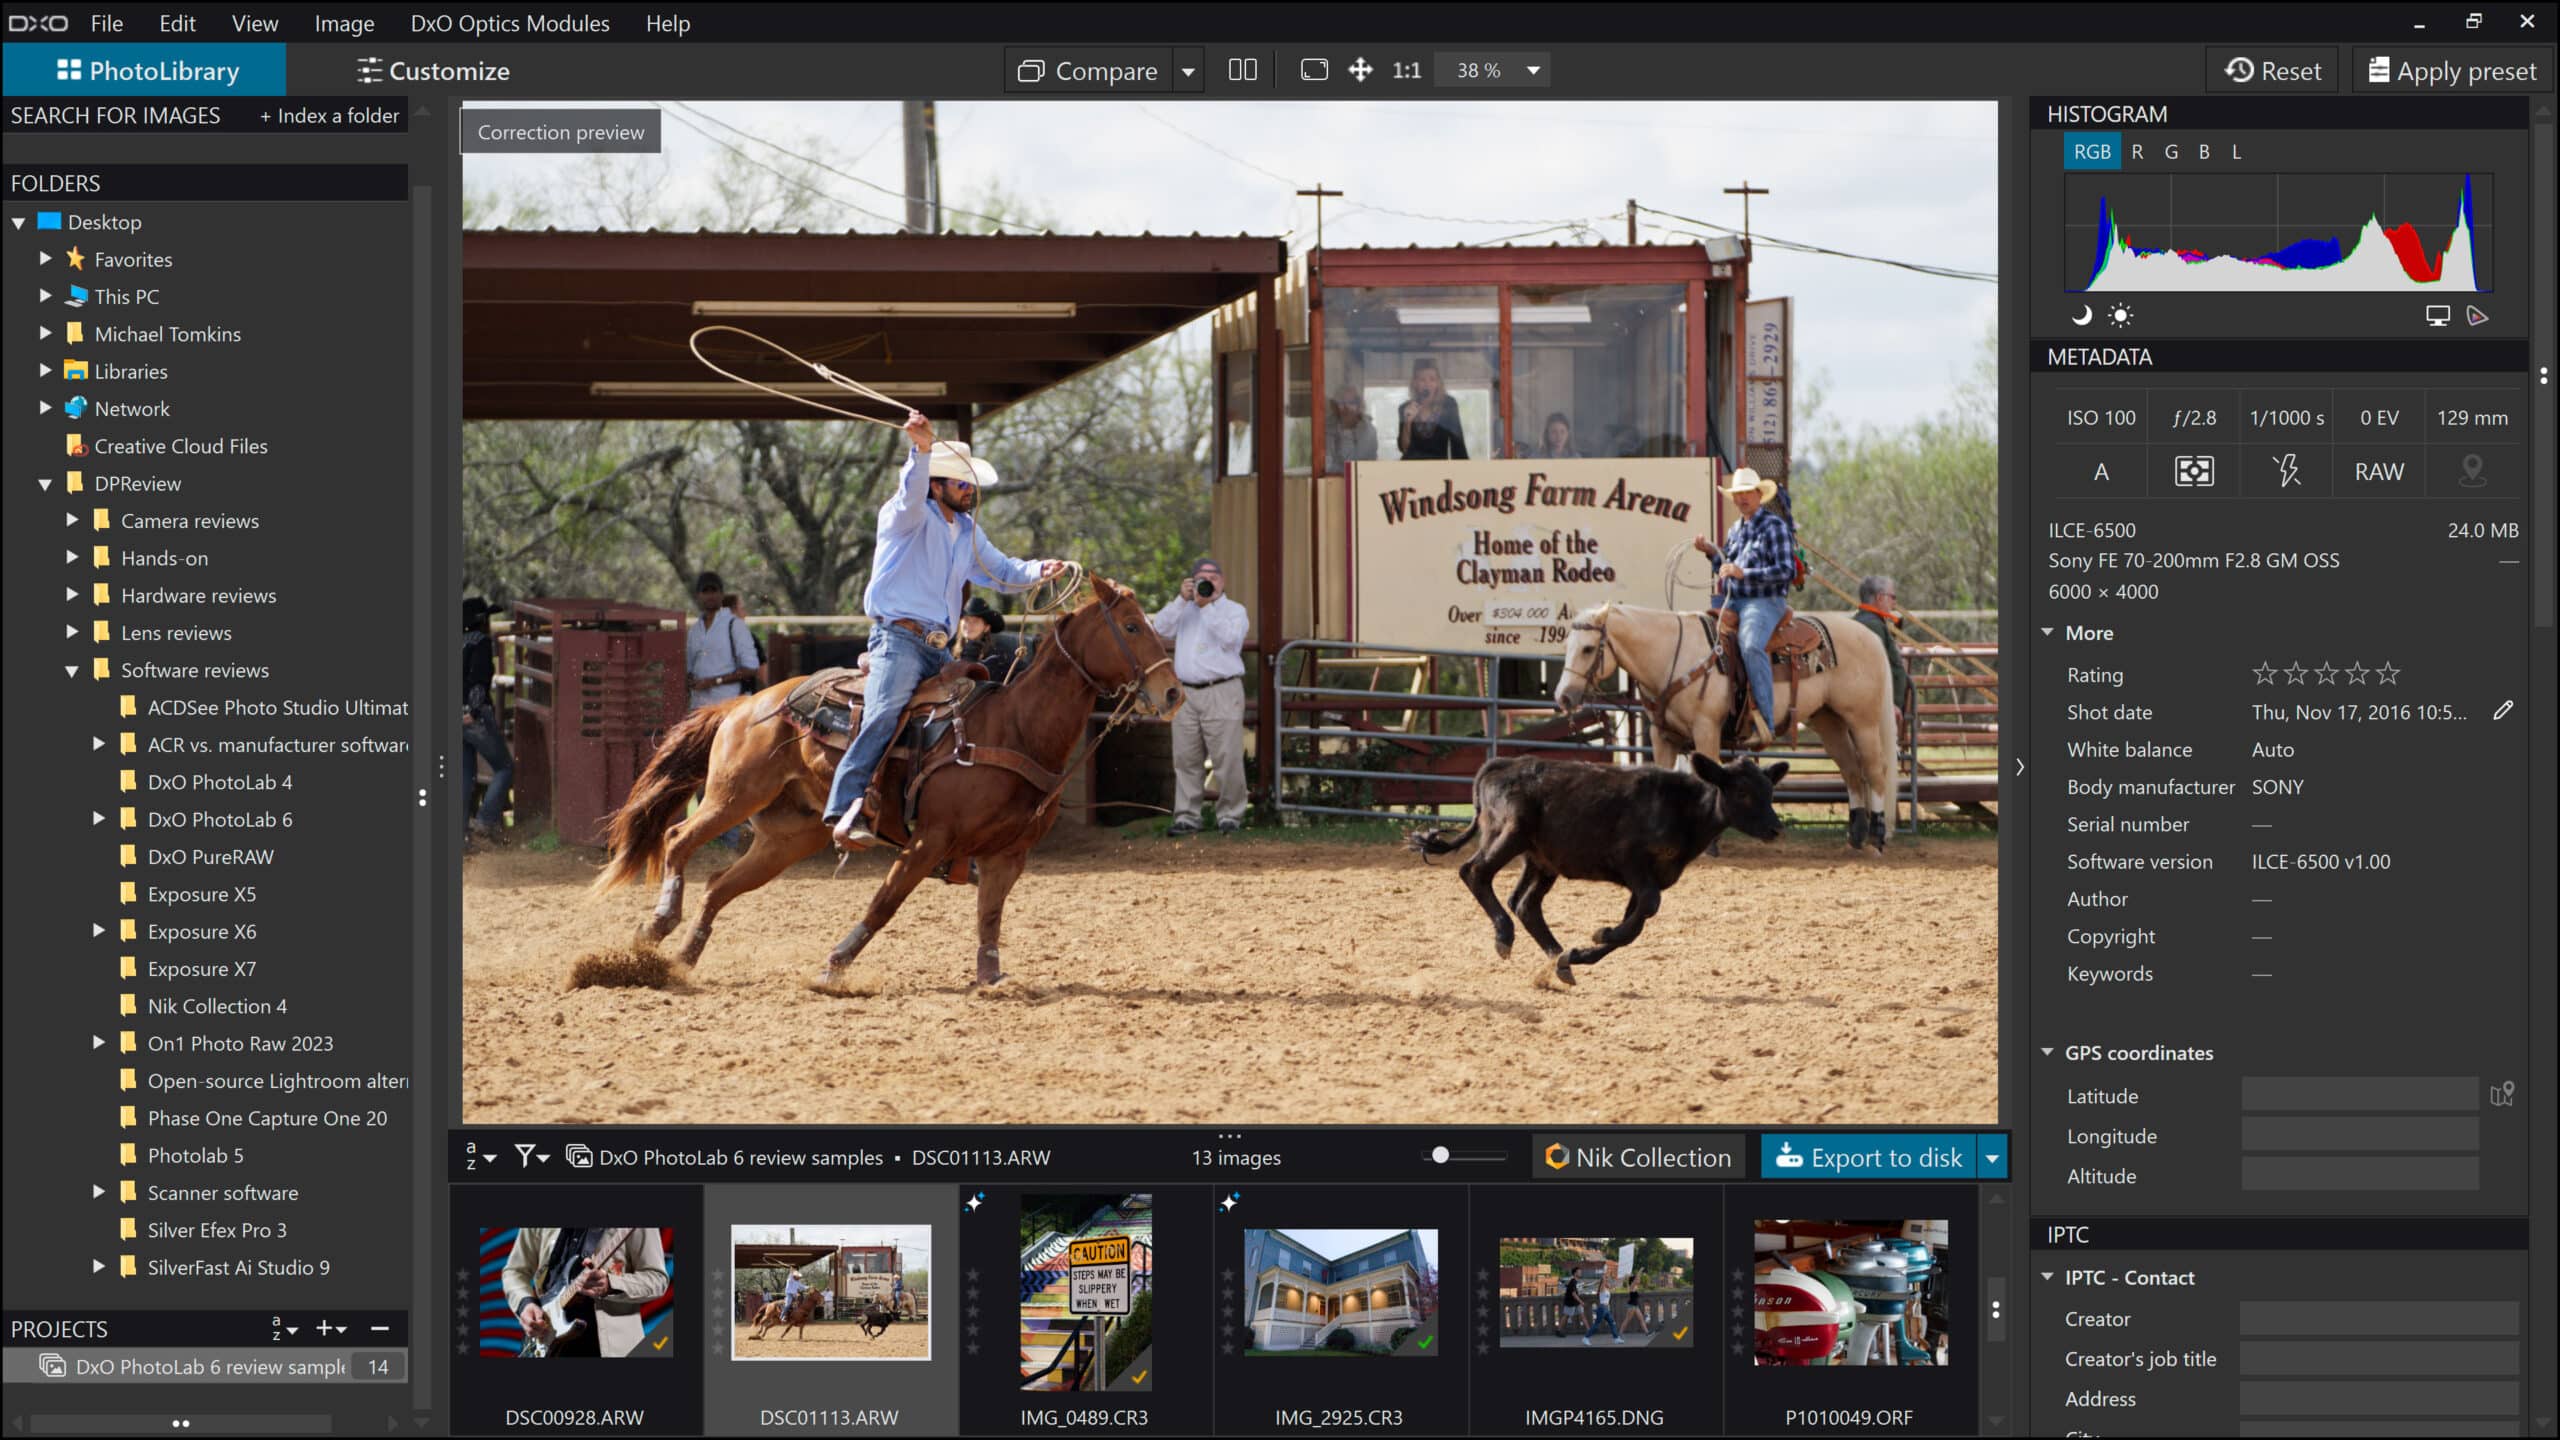The height and width of the screenshot is (1440, 2560).
Task: Switch to the Customize tab
Action: tap(434, 70)
